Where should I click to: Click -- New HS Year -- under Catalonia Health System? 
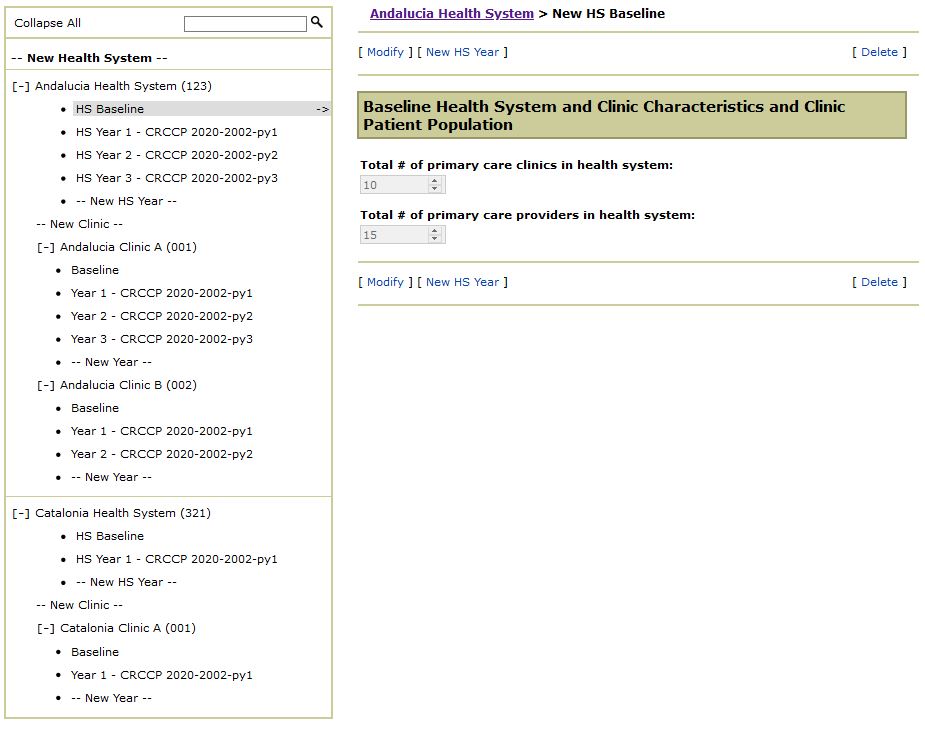click(126, 582)
